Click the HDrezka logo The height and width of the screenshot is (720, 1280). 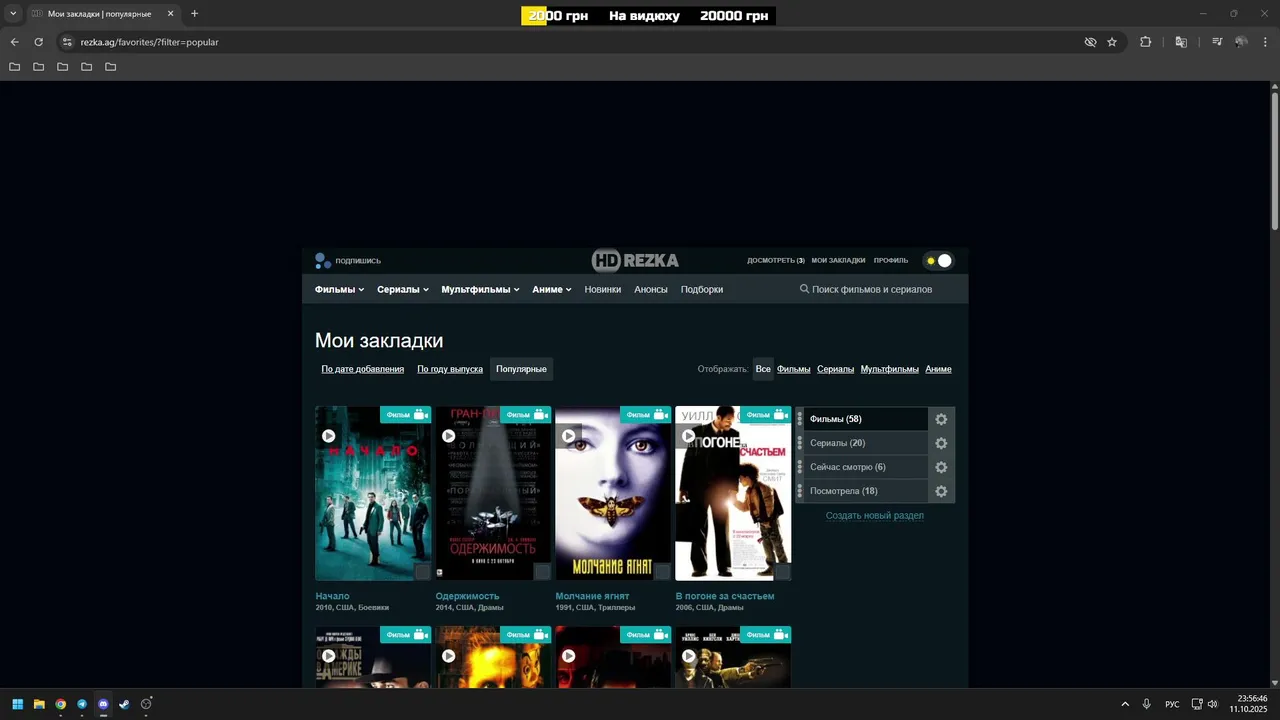pyautogui.click(x=635, y=261)
